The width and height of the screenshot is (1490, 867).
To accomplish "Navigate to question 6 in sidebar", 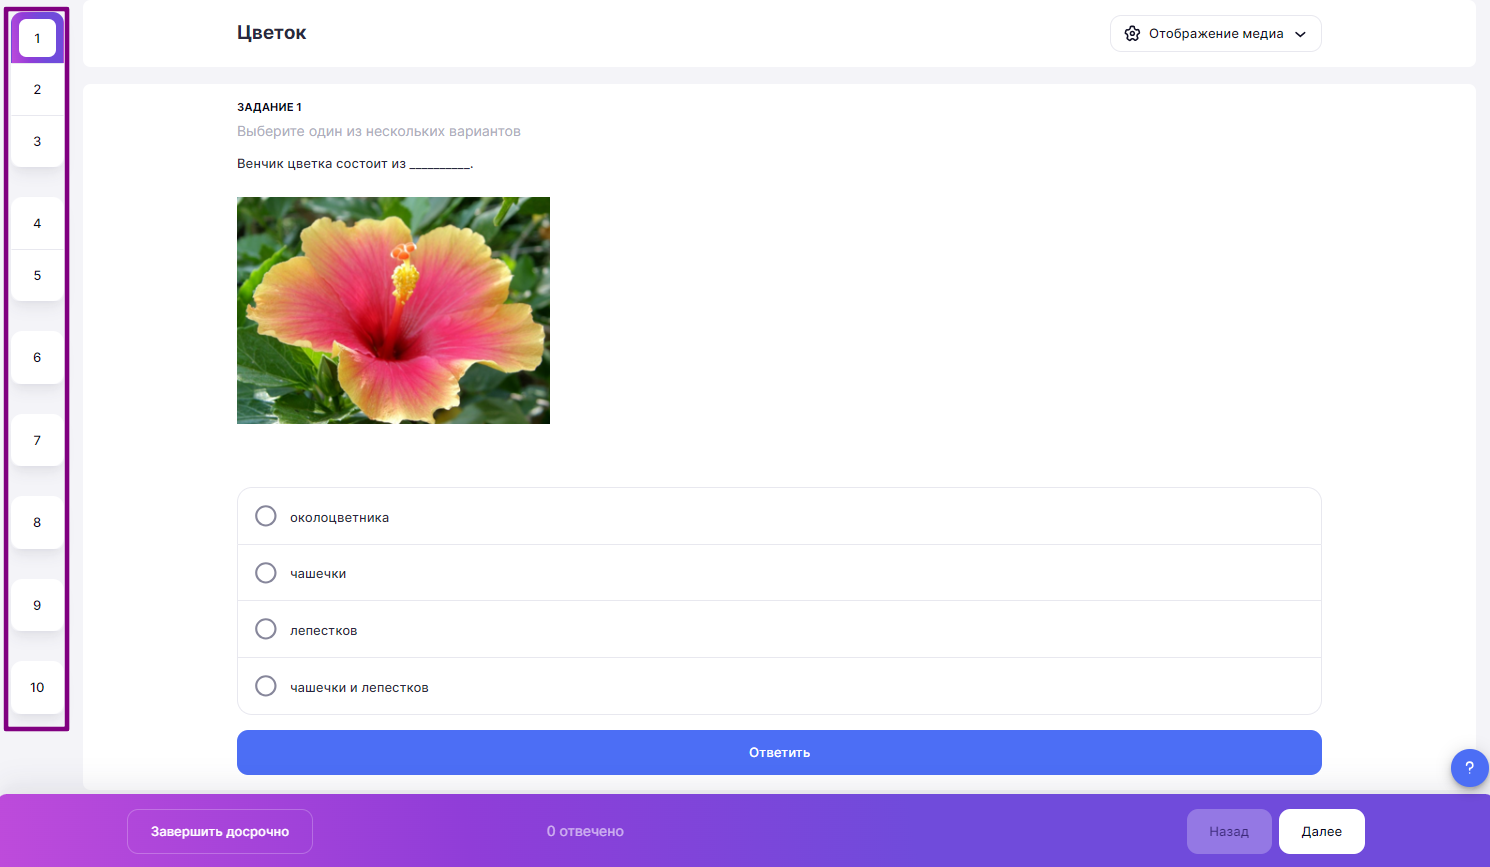I will [38, 357].
